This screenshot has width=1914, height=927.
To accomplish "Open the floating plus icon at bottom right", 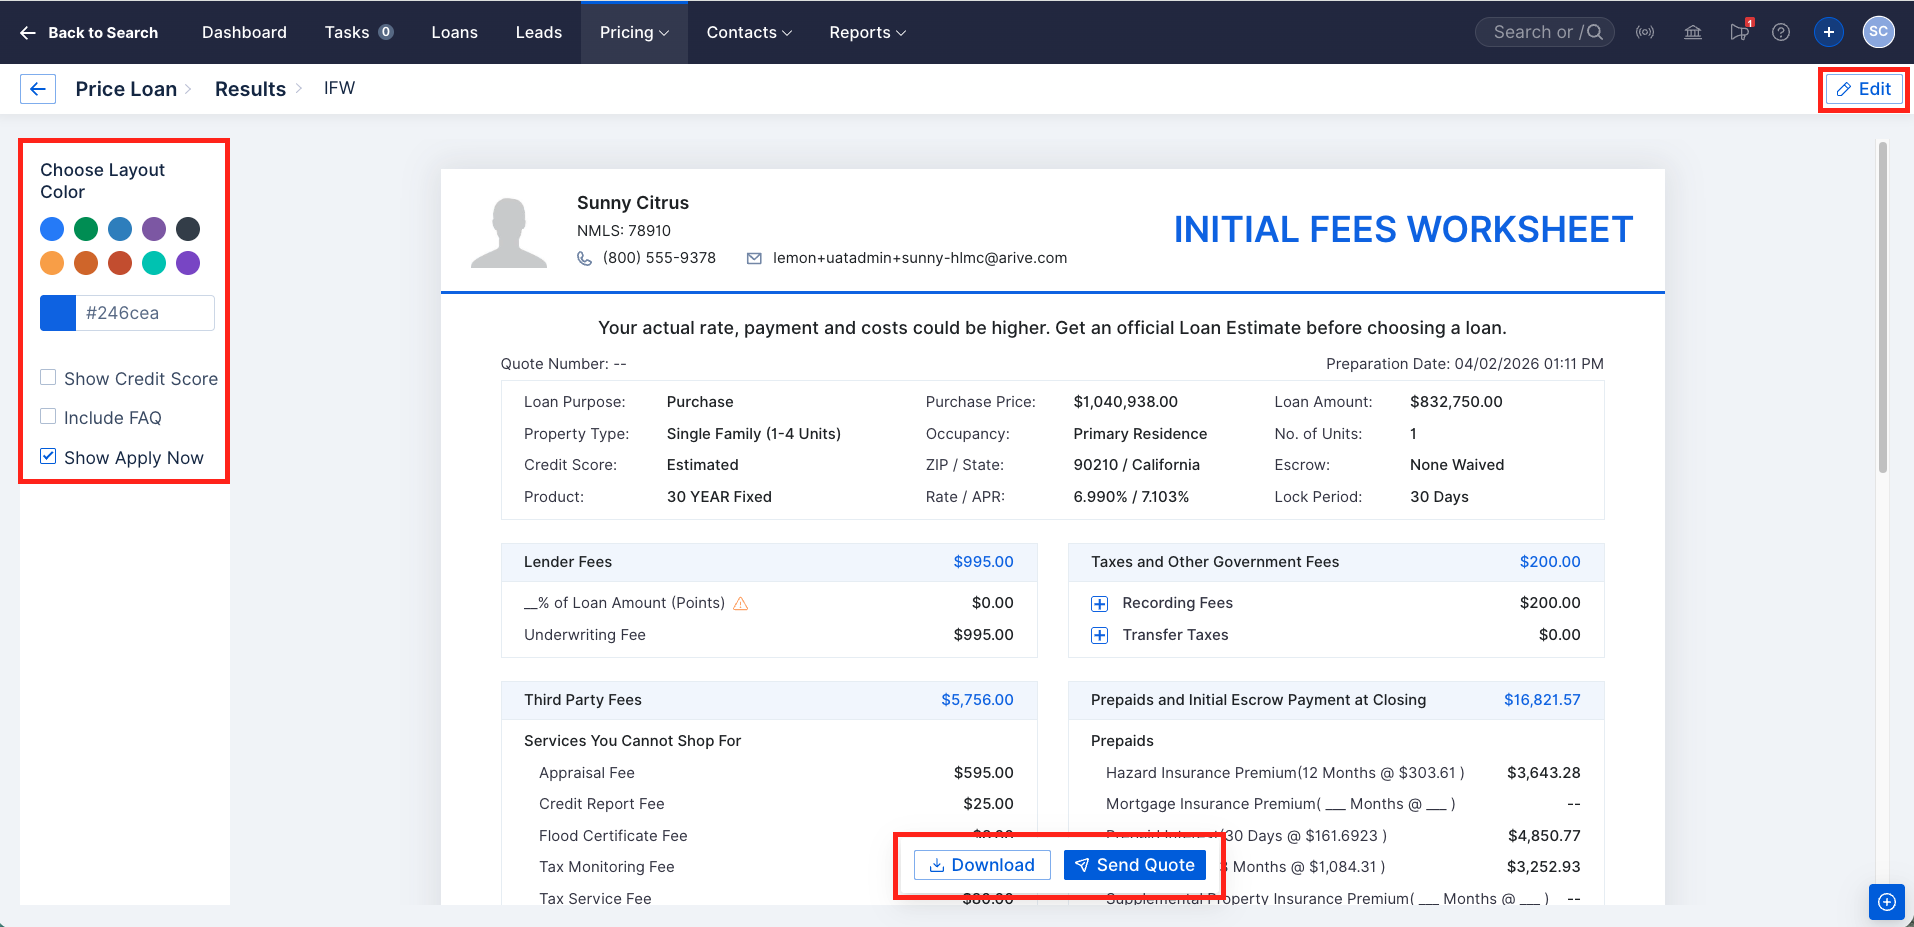I will 1886,901.
